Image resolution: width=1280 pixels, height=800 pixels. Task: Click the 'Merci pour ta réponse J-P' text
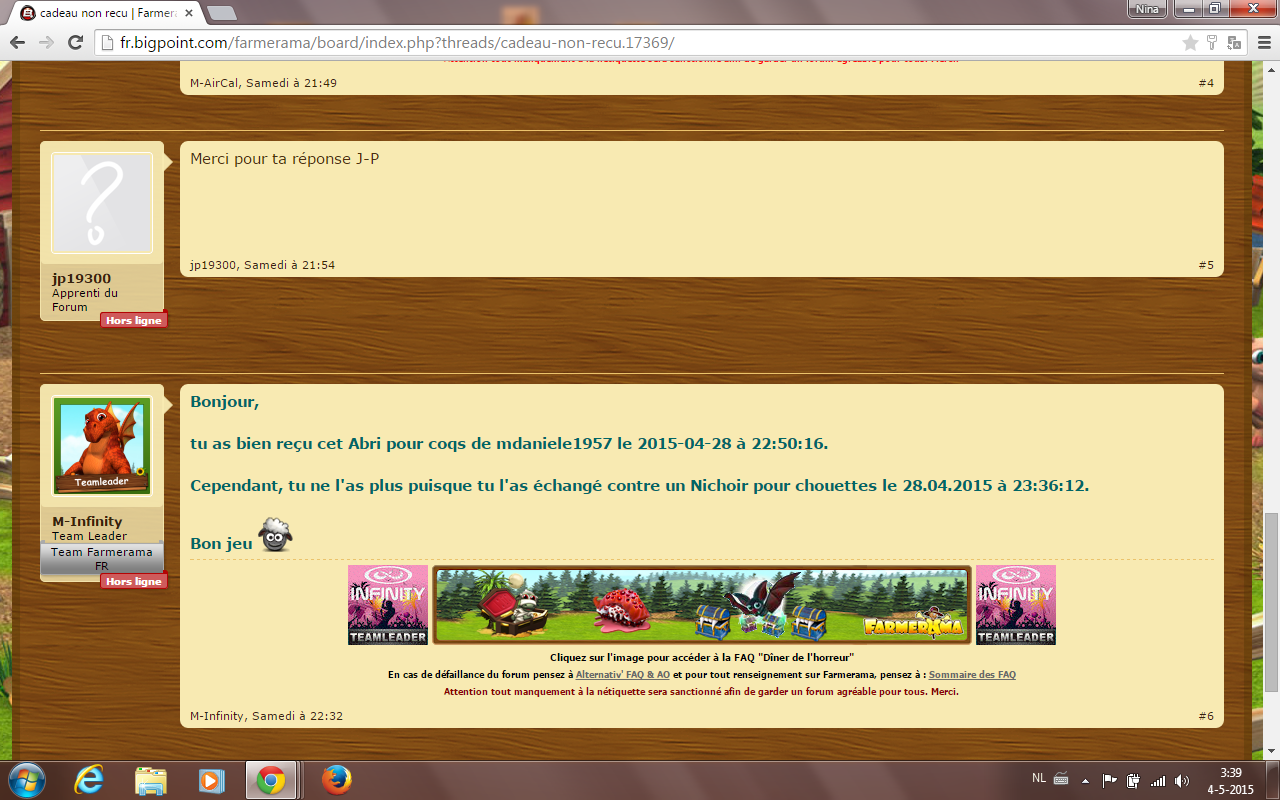tap(285, 159)
